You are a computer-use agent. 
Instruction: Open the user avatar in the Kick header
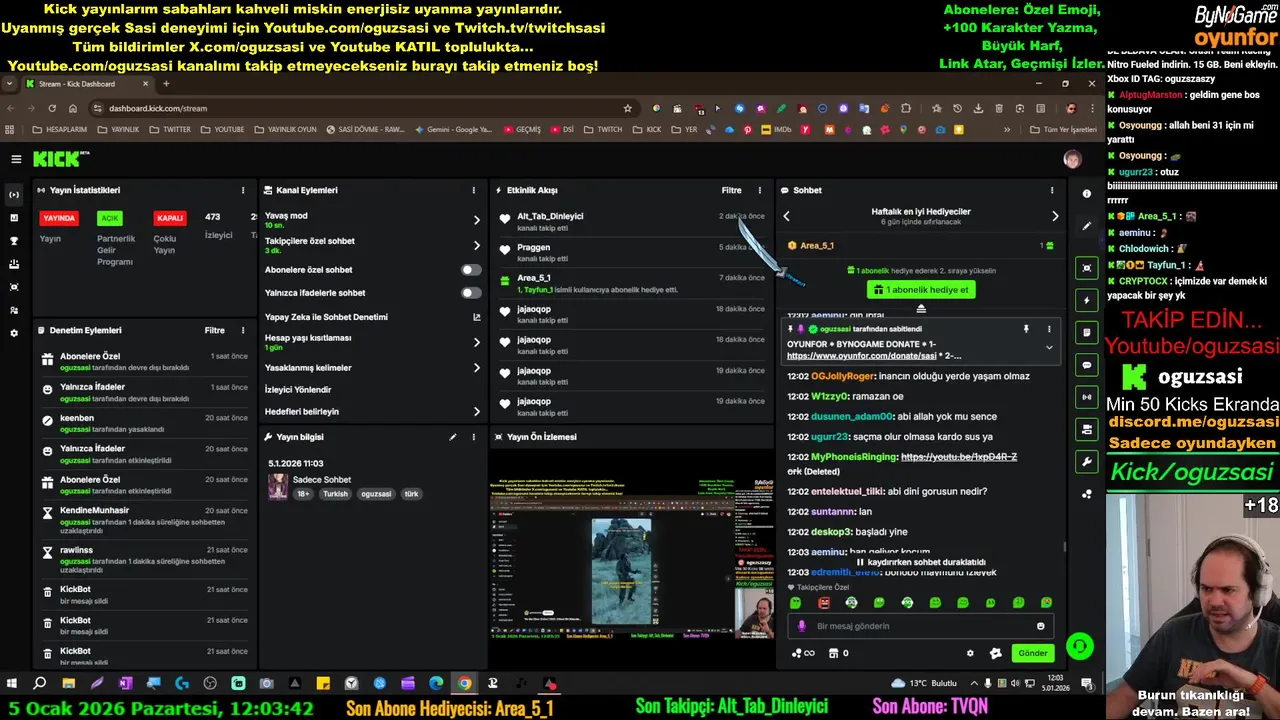[1072, 159]
